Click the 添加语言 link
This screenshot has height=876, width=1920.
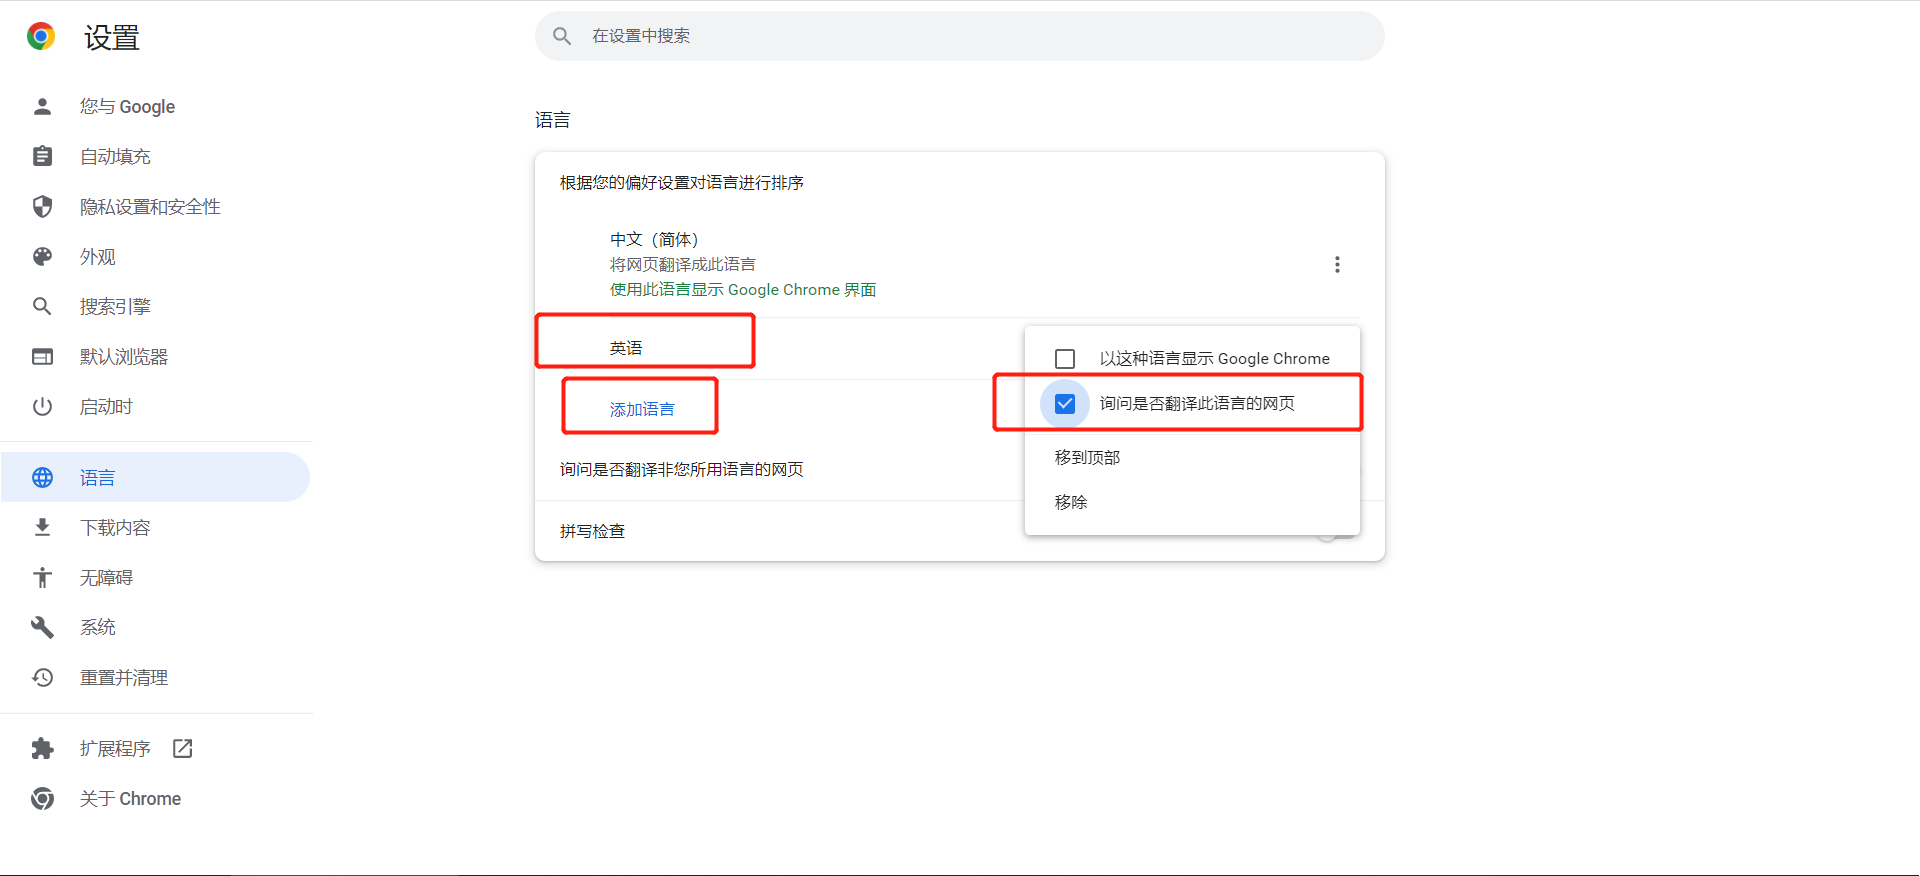coord(642,409)
